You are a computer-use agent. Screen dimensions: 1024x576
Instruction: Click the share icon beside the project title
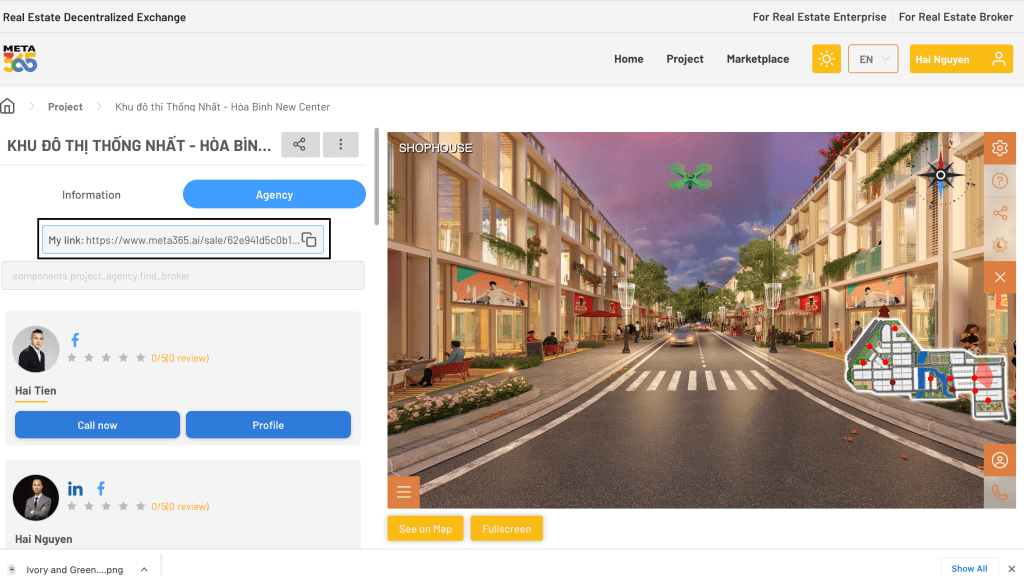tap(300, 145)
